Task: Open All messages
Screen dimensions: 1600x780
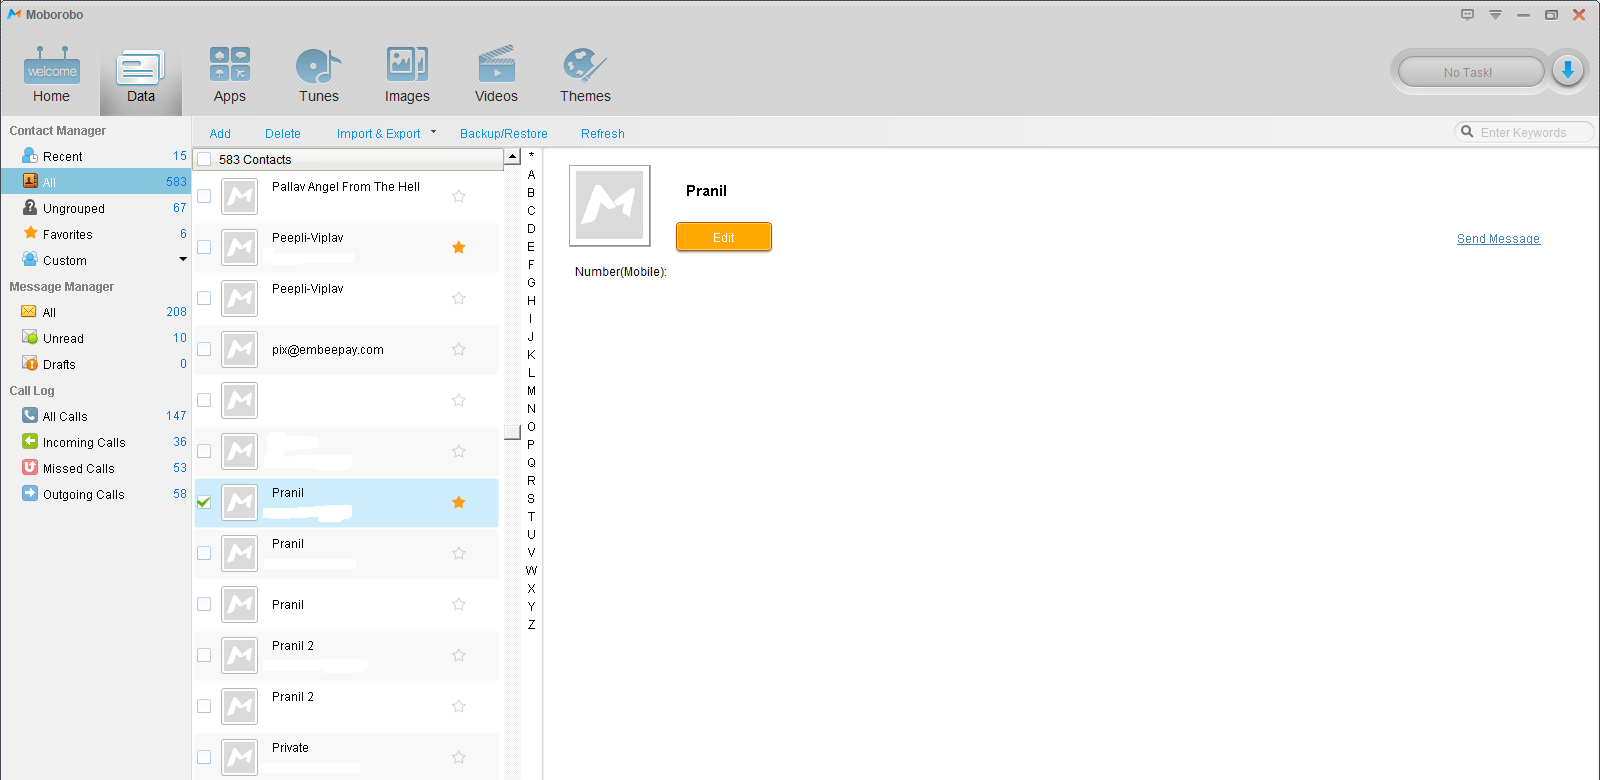Action: (x=96, y=312)
